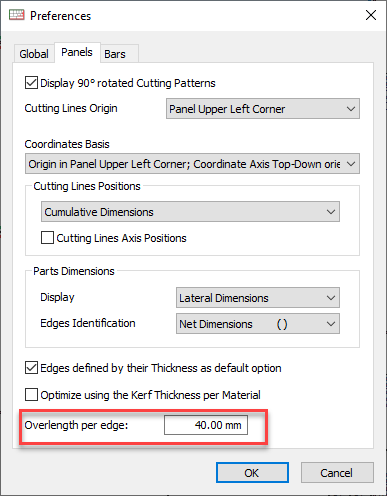Open the Cumulative Dimensions dropdown
Screen dimensions: 387x496
pyautogui.click(x=190, y=212)
